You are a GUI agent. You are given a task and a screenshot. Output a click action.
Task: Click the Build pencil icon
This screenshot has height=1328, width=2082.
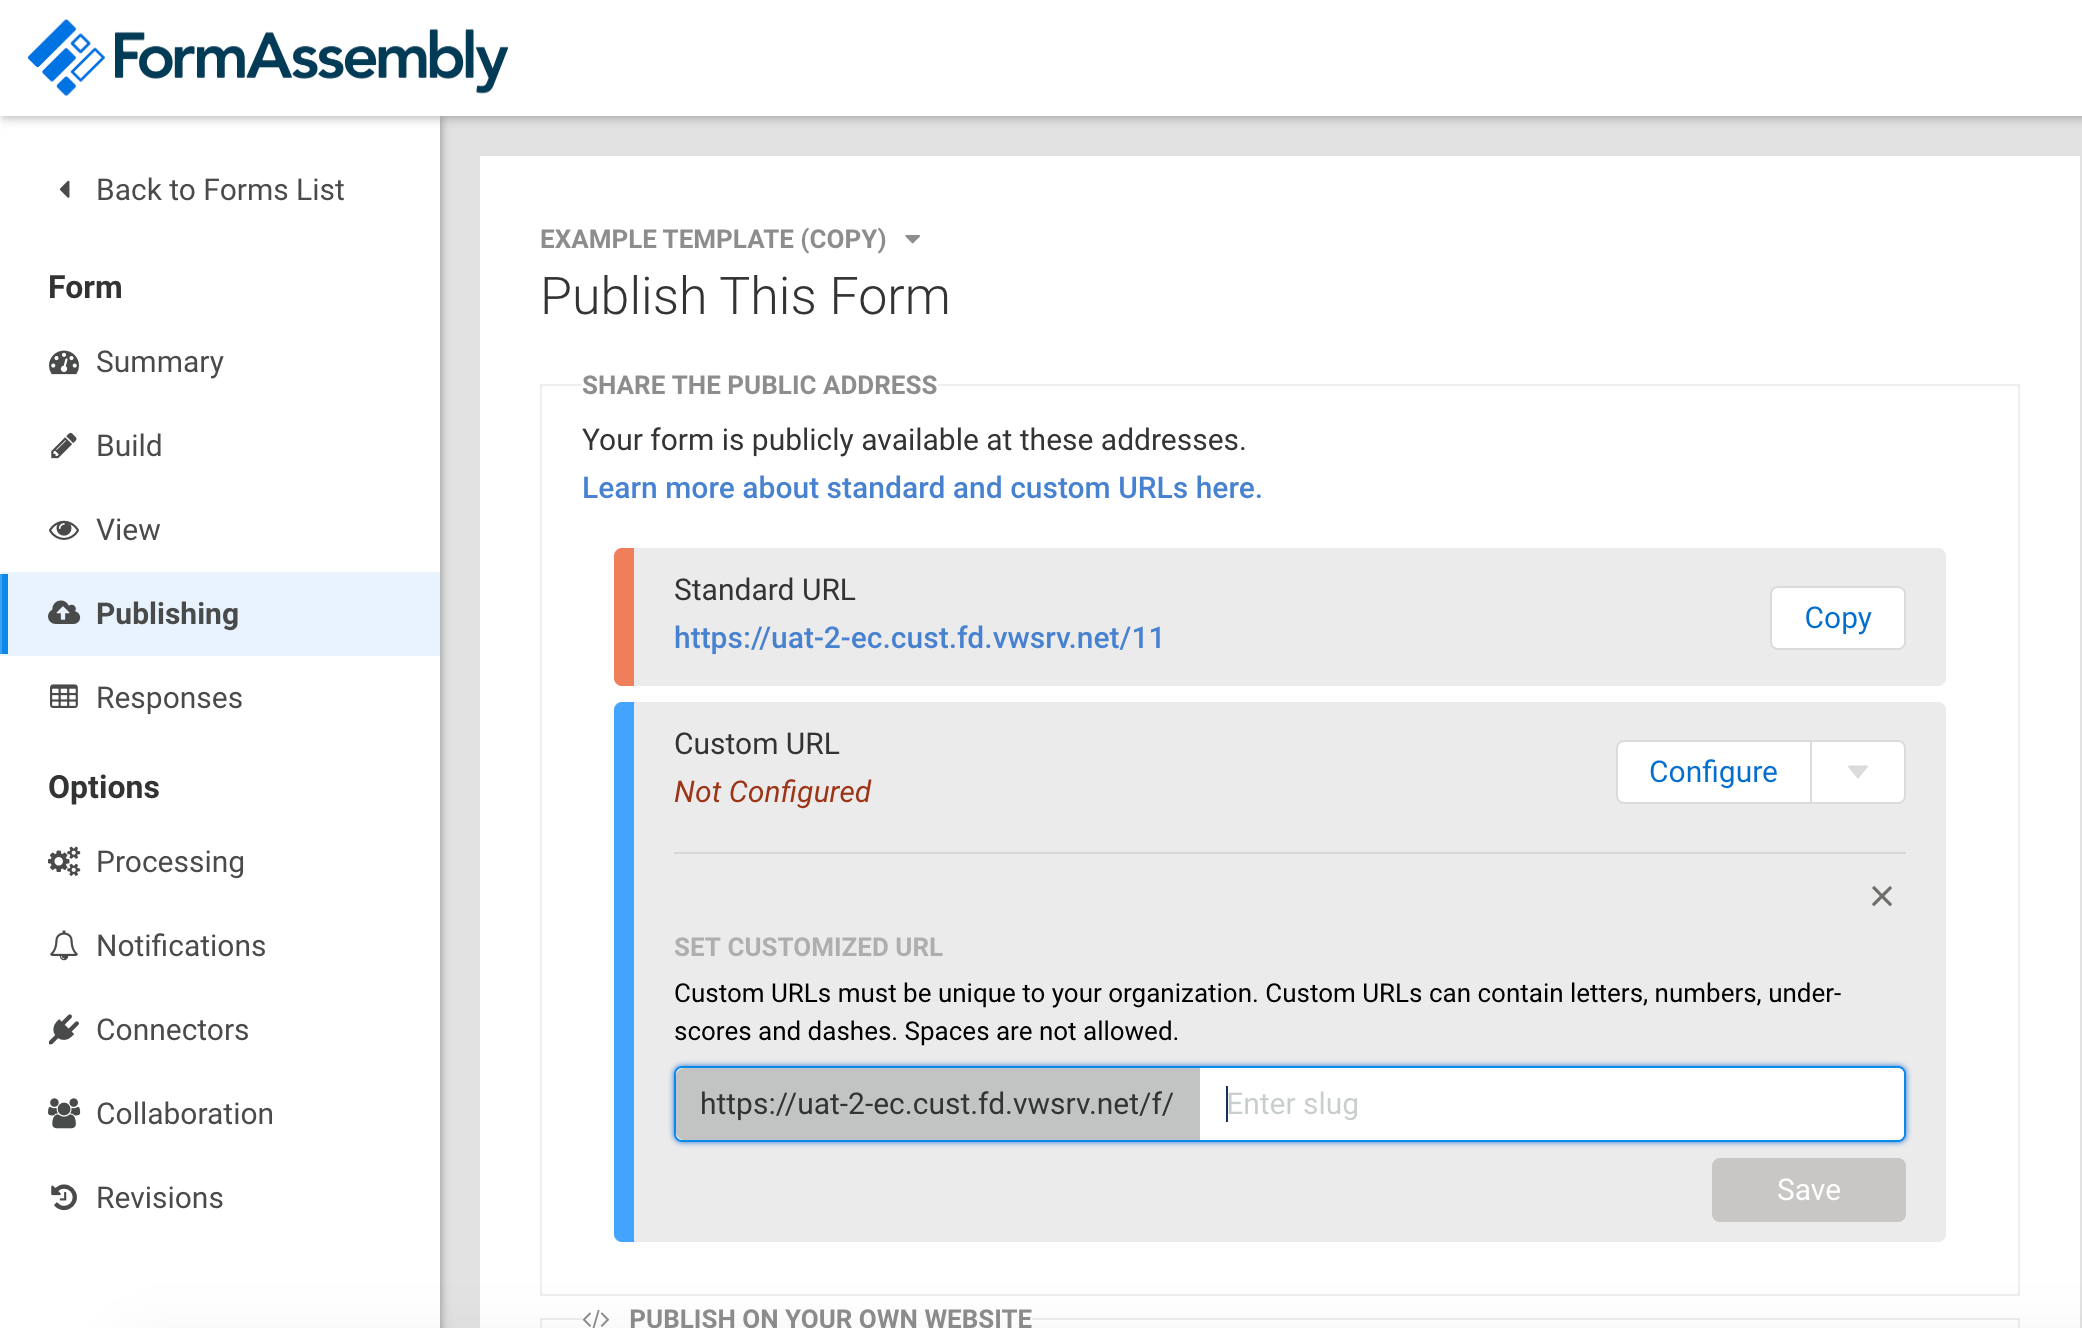[x=64, y=446]
